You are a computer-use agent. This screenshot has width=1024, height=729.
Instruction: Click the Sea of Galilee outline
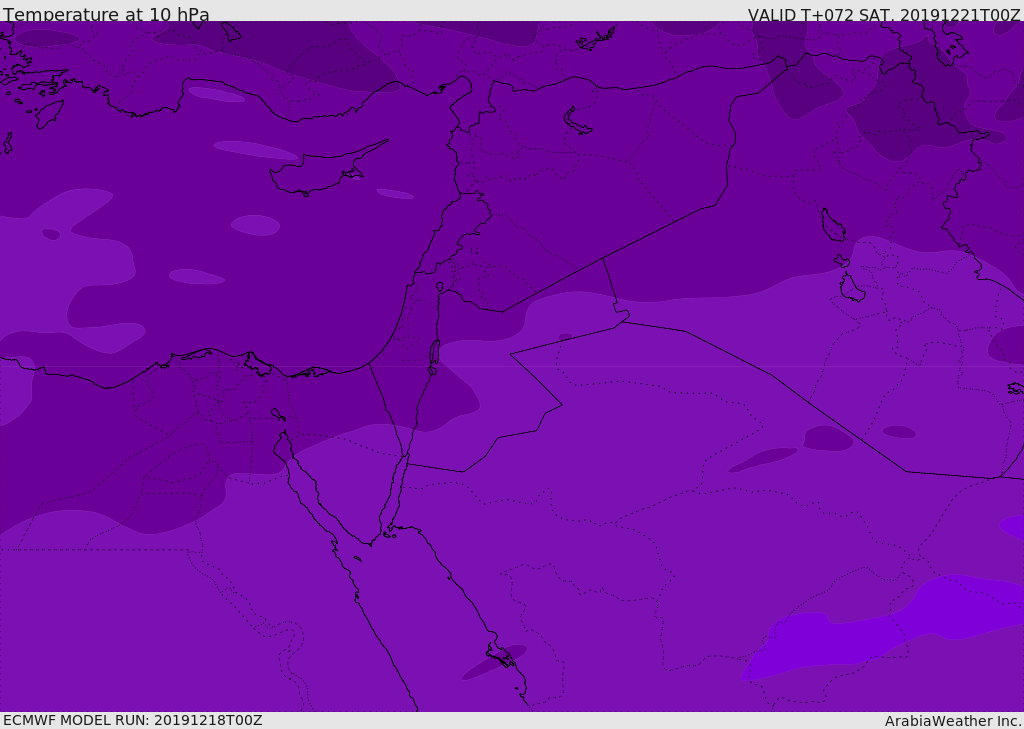point(440,287)
